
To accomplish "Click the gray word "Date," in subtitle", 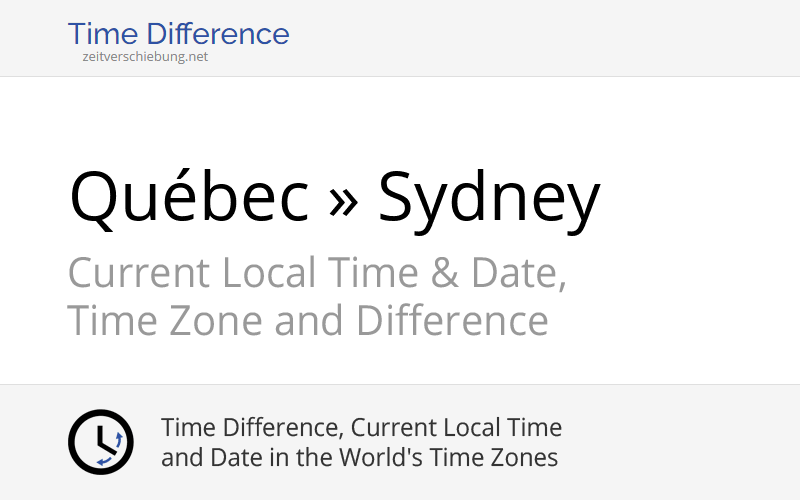I will click(x=518, y=274).
